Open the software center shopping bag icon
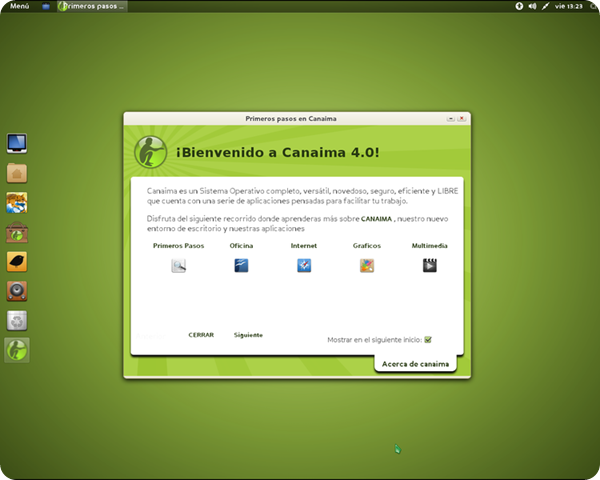600x480 pixels. (x=17, y=232)
